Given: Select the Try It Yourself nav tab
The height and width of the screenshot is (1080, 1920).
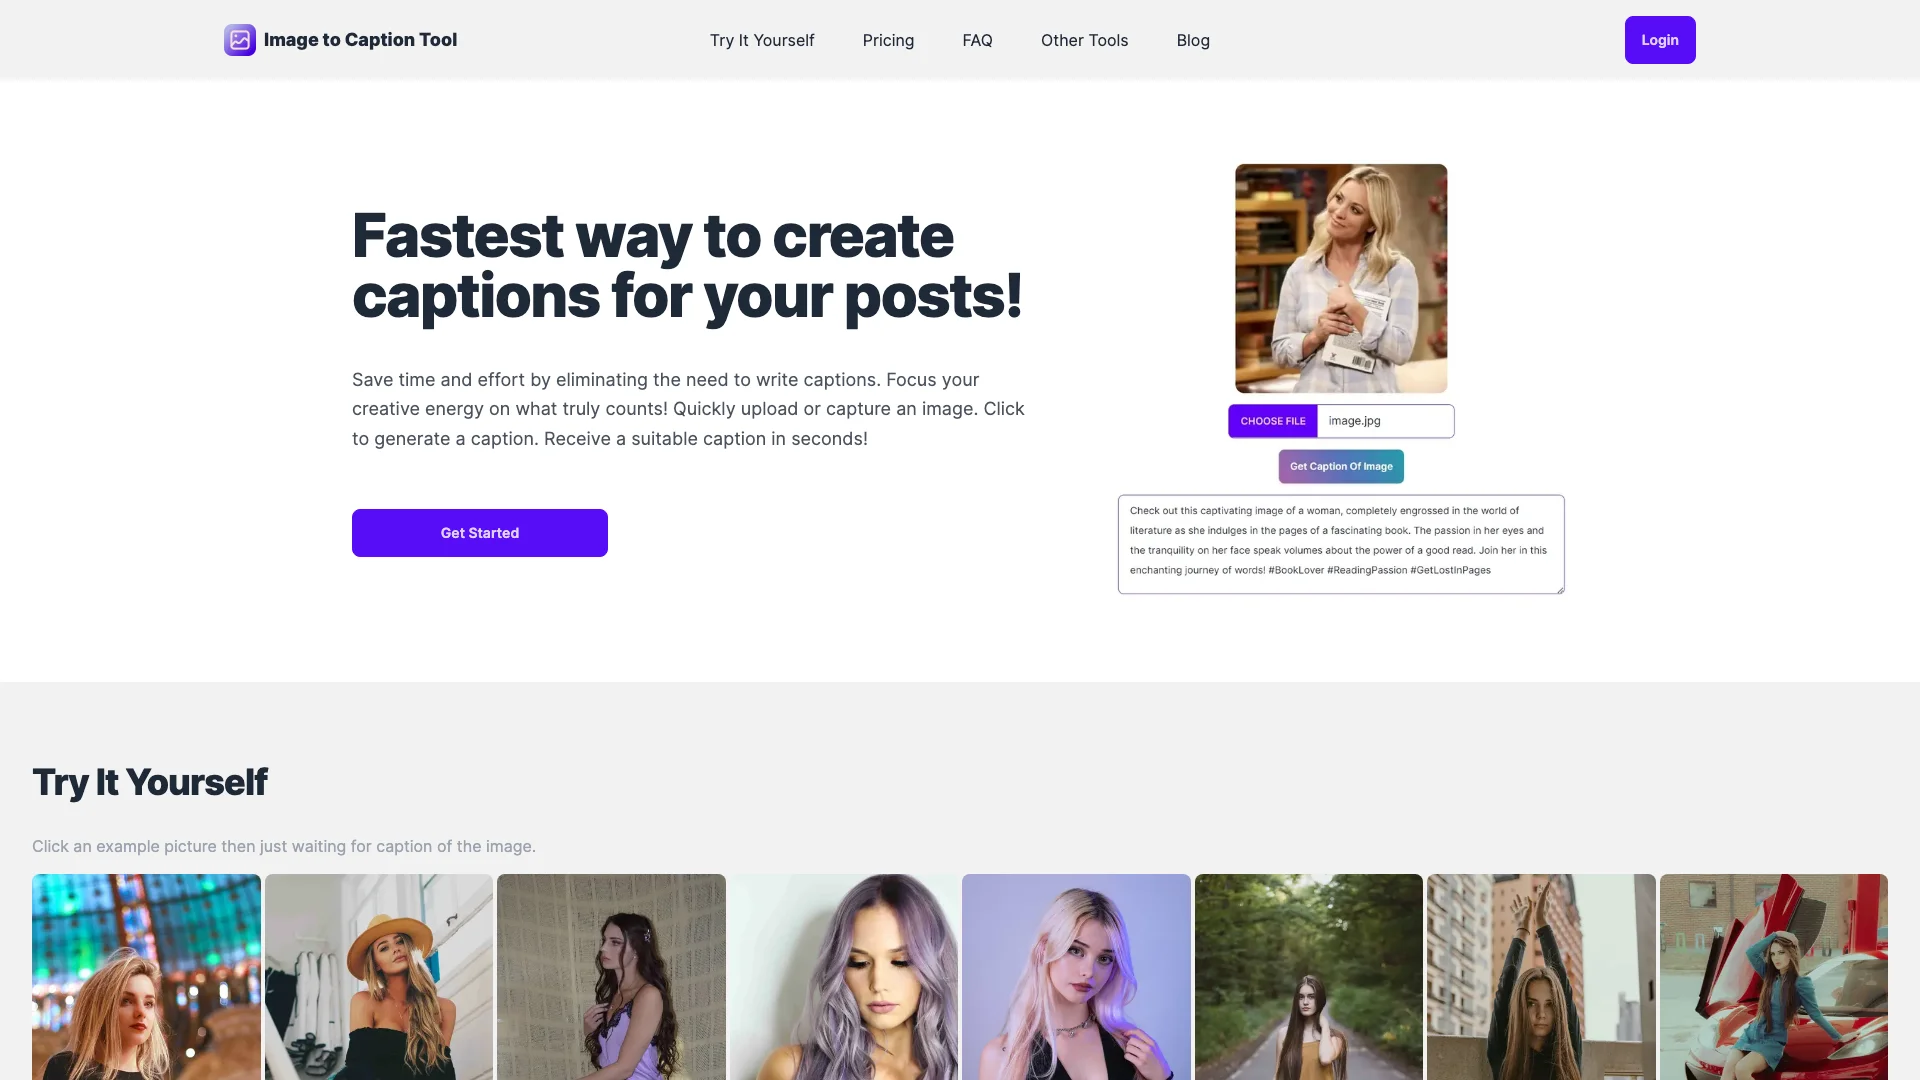Looking at the screenshot, I should tap(761, 40).
